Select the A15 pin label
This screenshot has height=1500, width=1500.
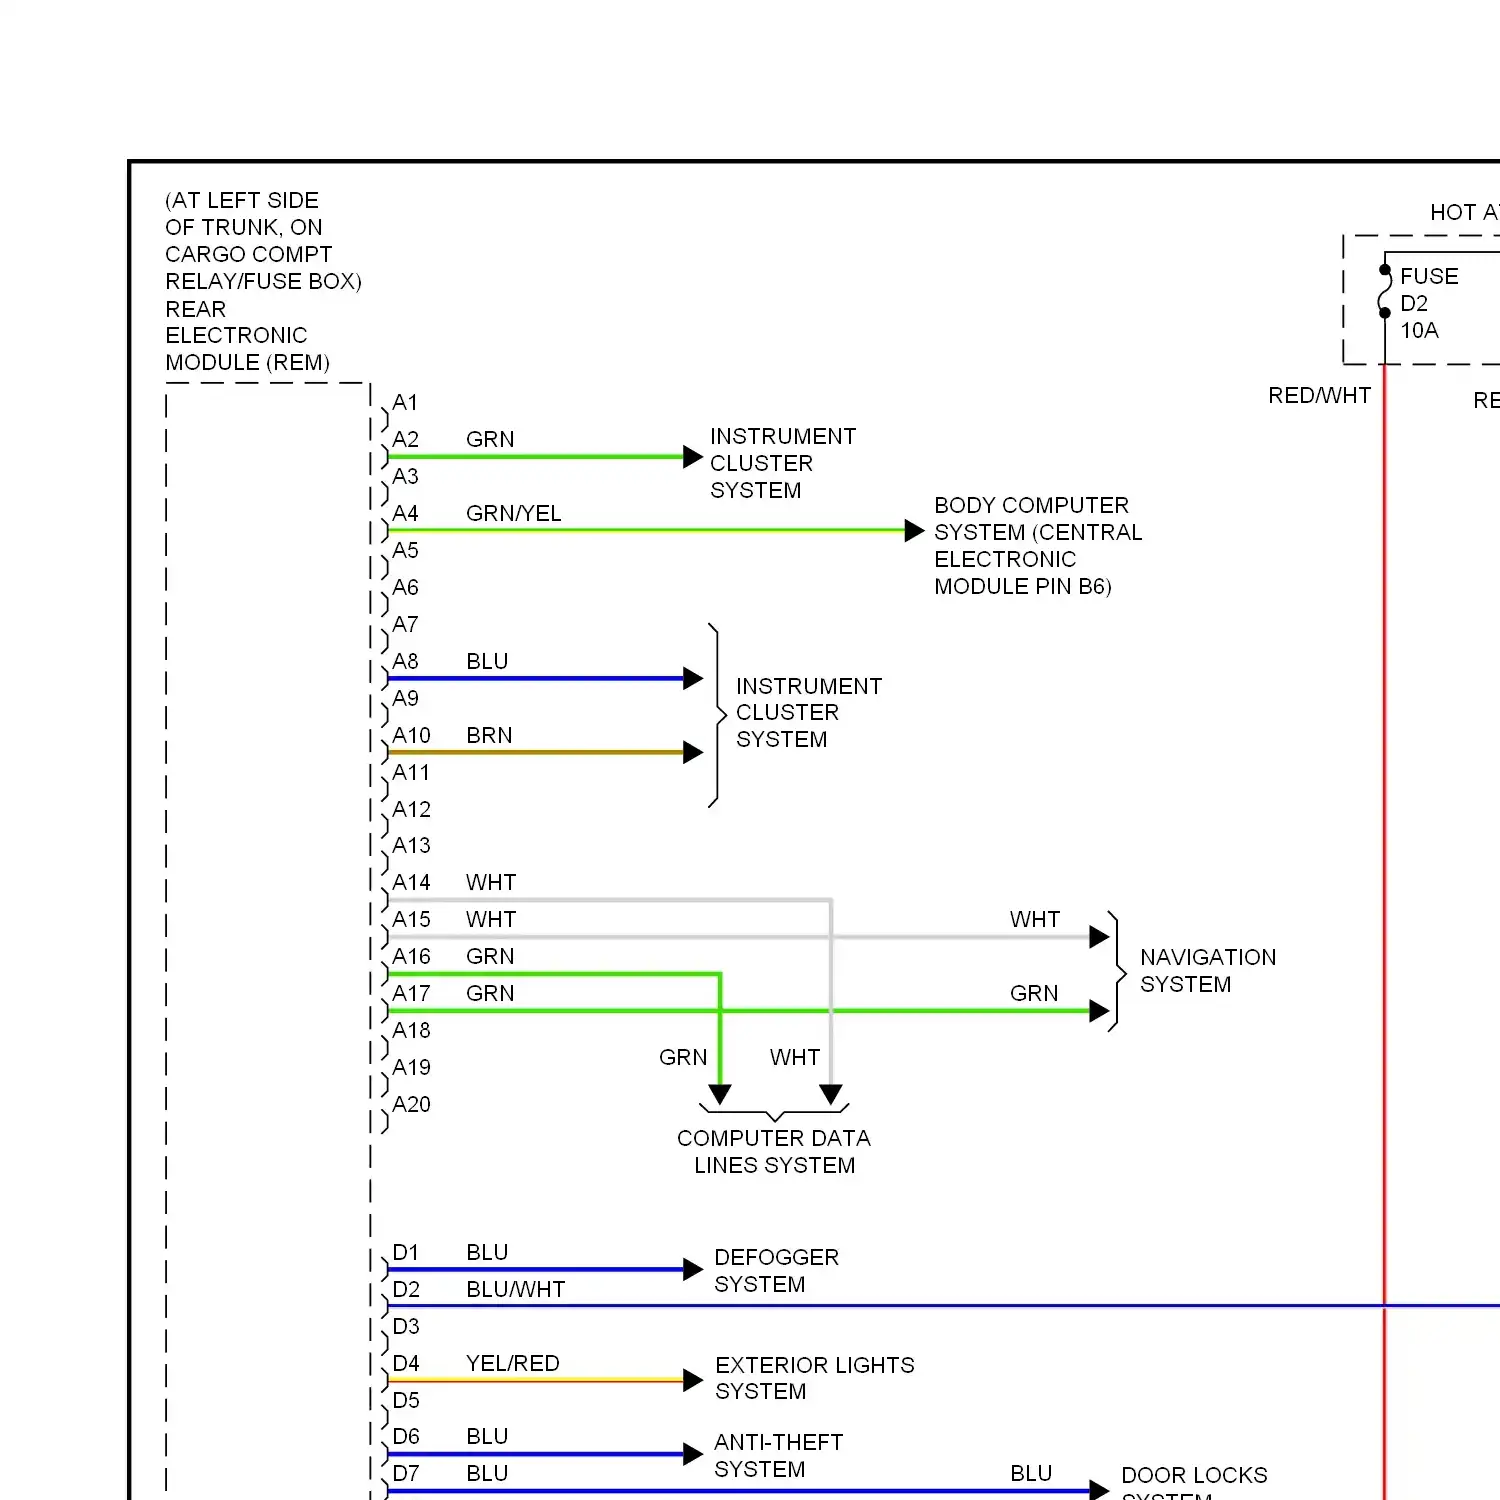[411, 920]
